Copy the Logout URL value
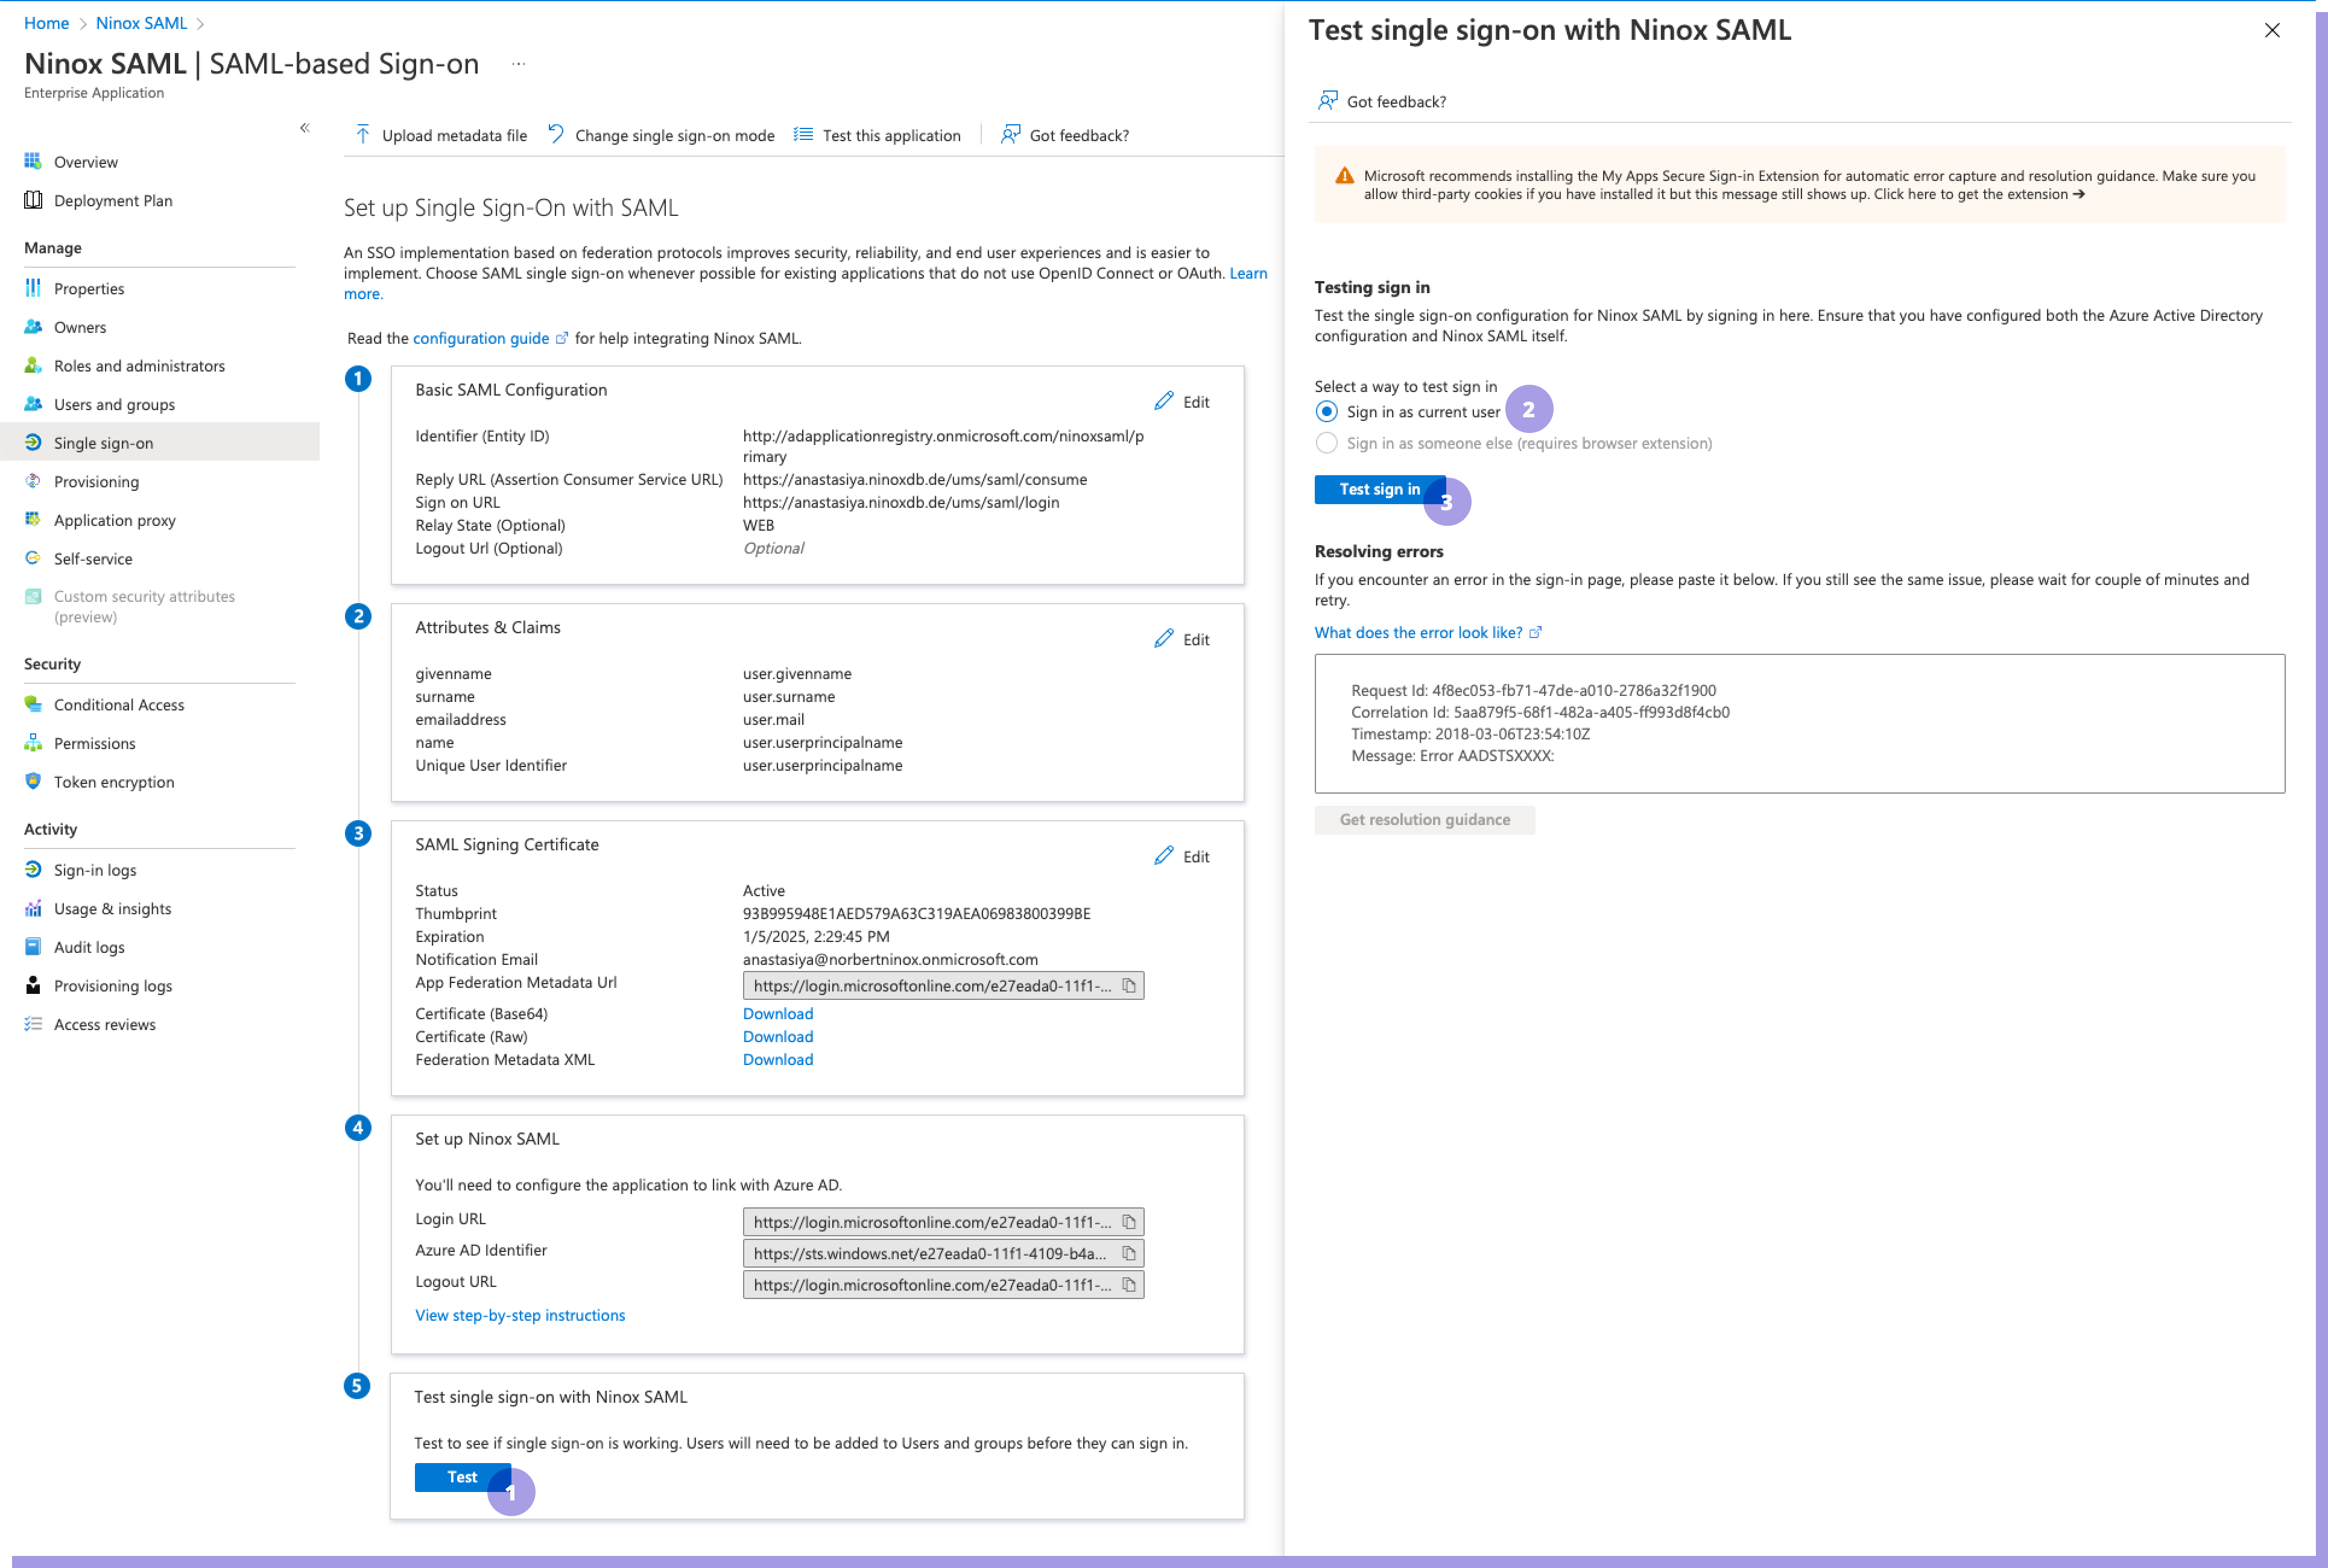 1129,1285
